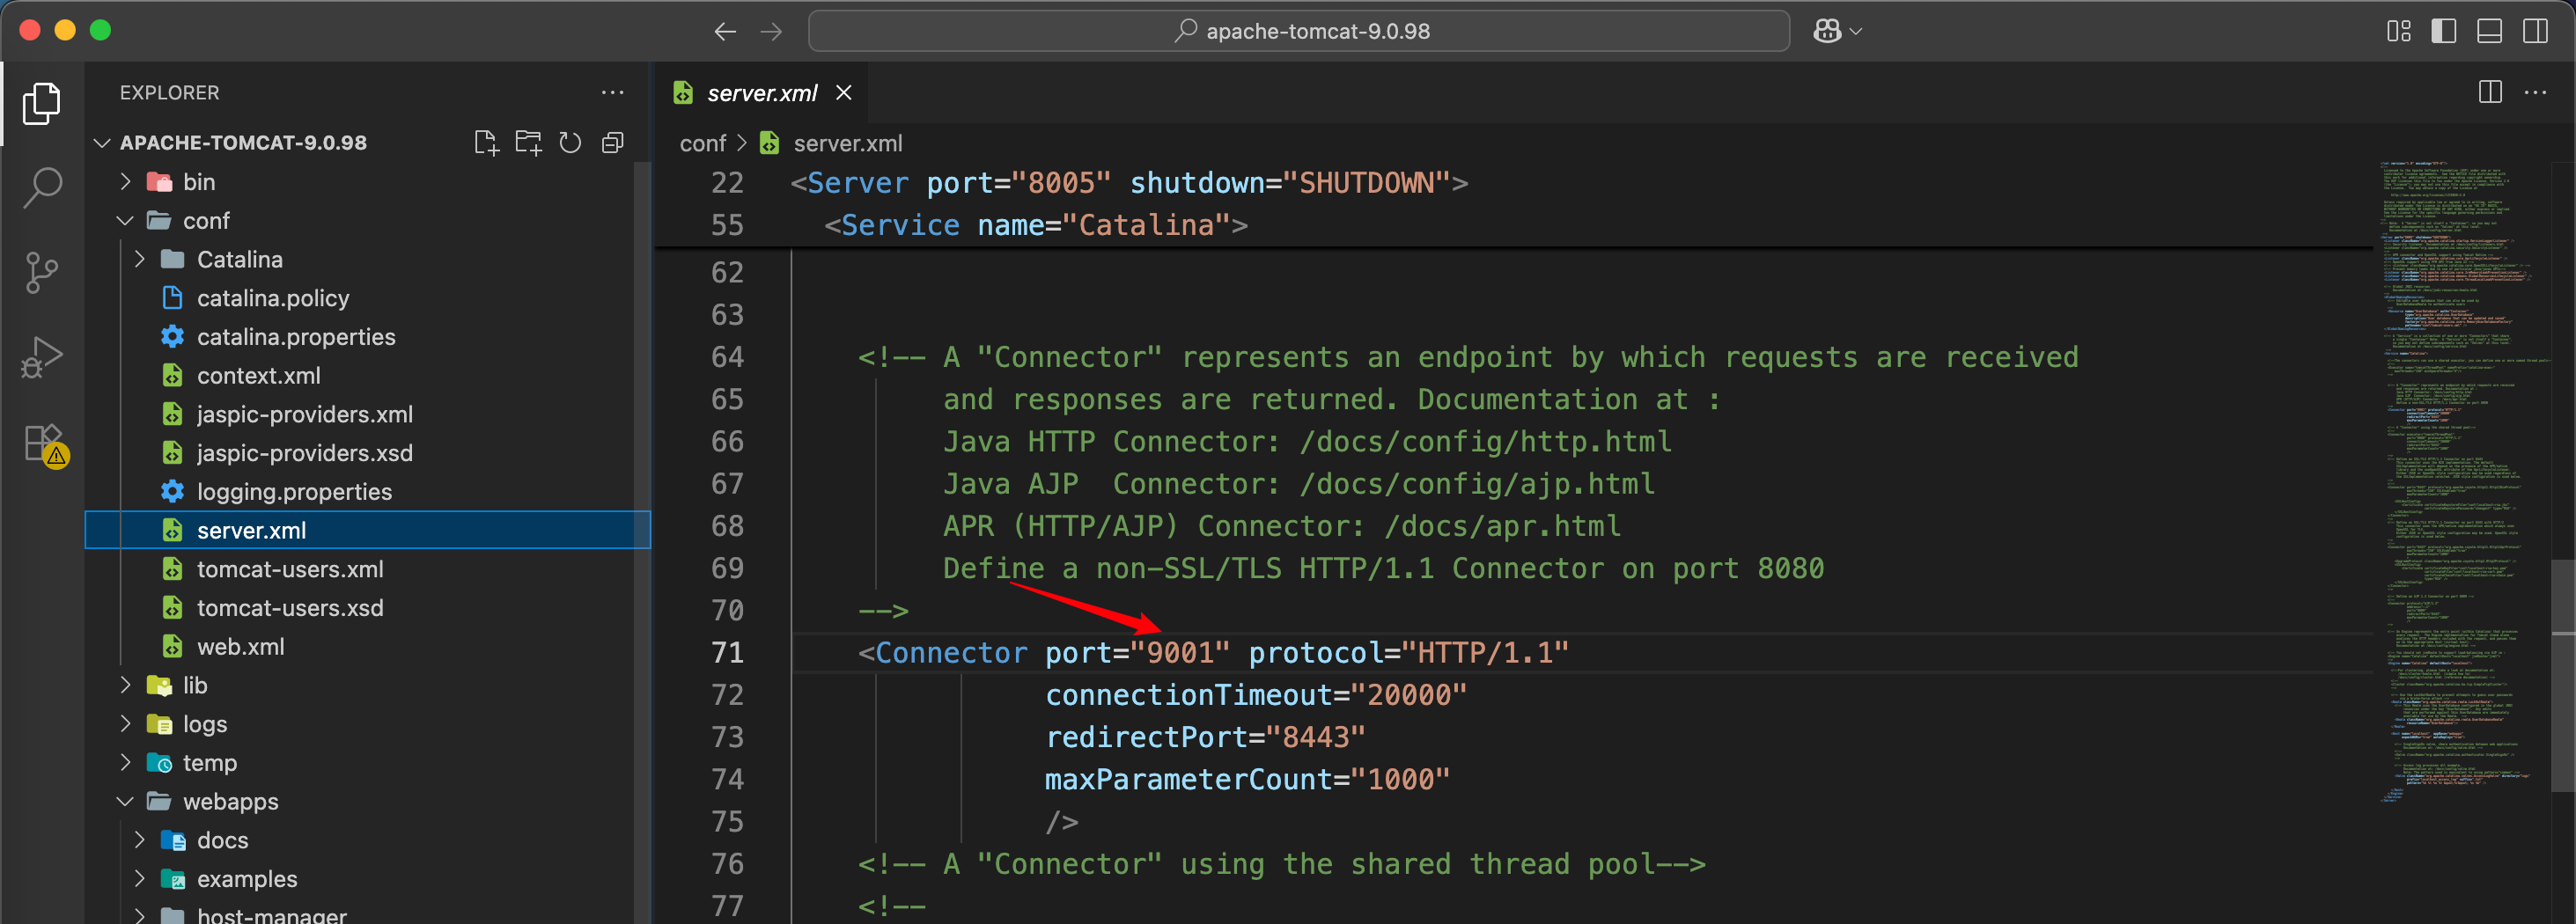Toggle the bottom panel visibility
This screenshot has width=2576, height=924.
click(x=2489, y=31)
